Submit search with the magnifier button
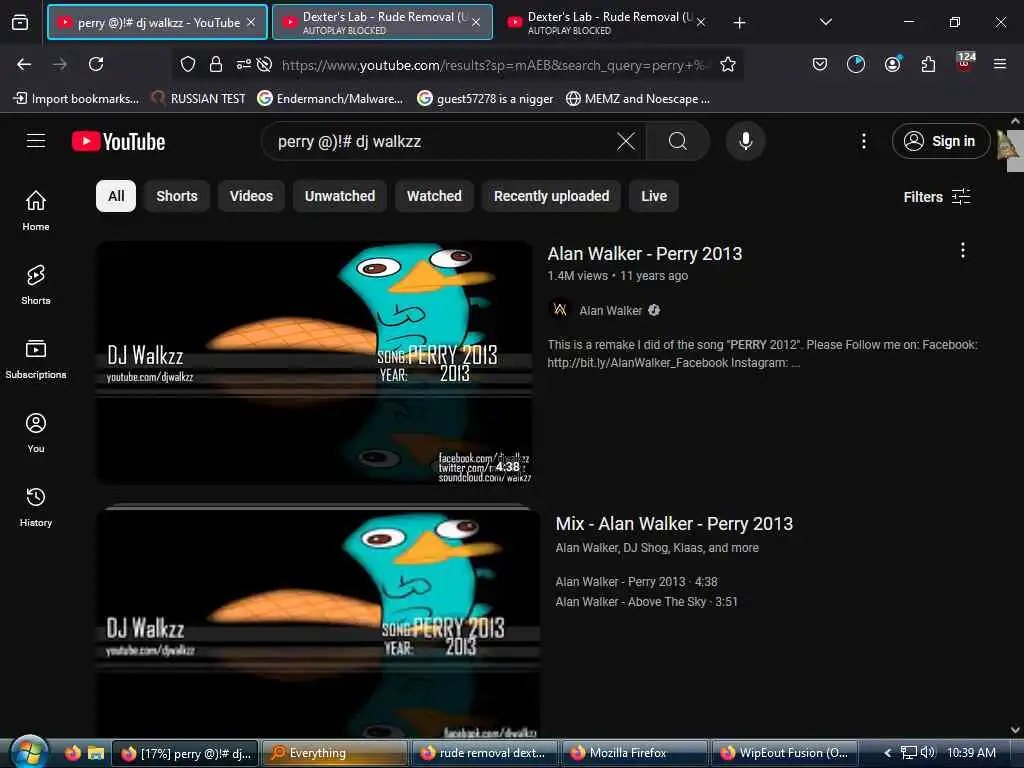The image size is (1024, 768). (678, 141)
